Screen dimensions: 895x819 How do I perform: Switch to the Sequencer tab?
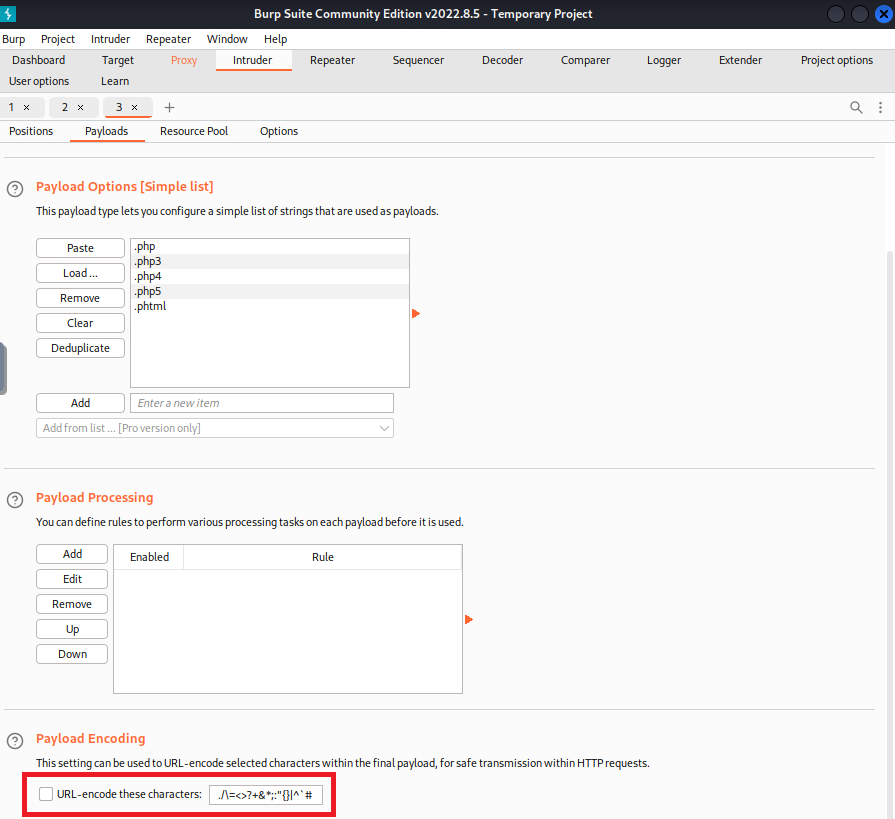coord(418,60)
